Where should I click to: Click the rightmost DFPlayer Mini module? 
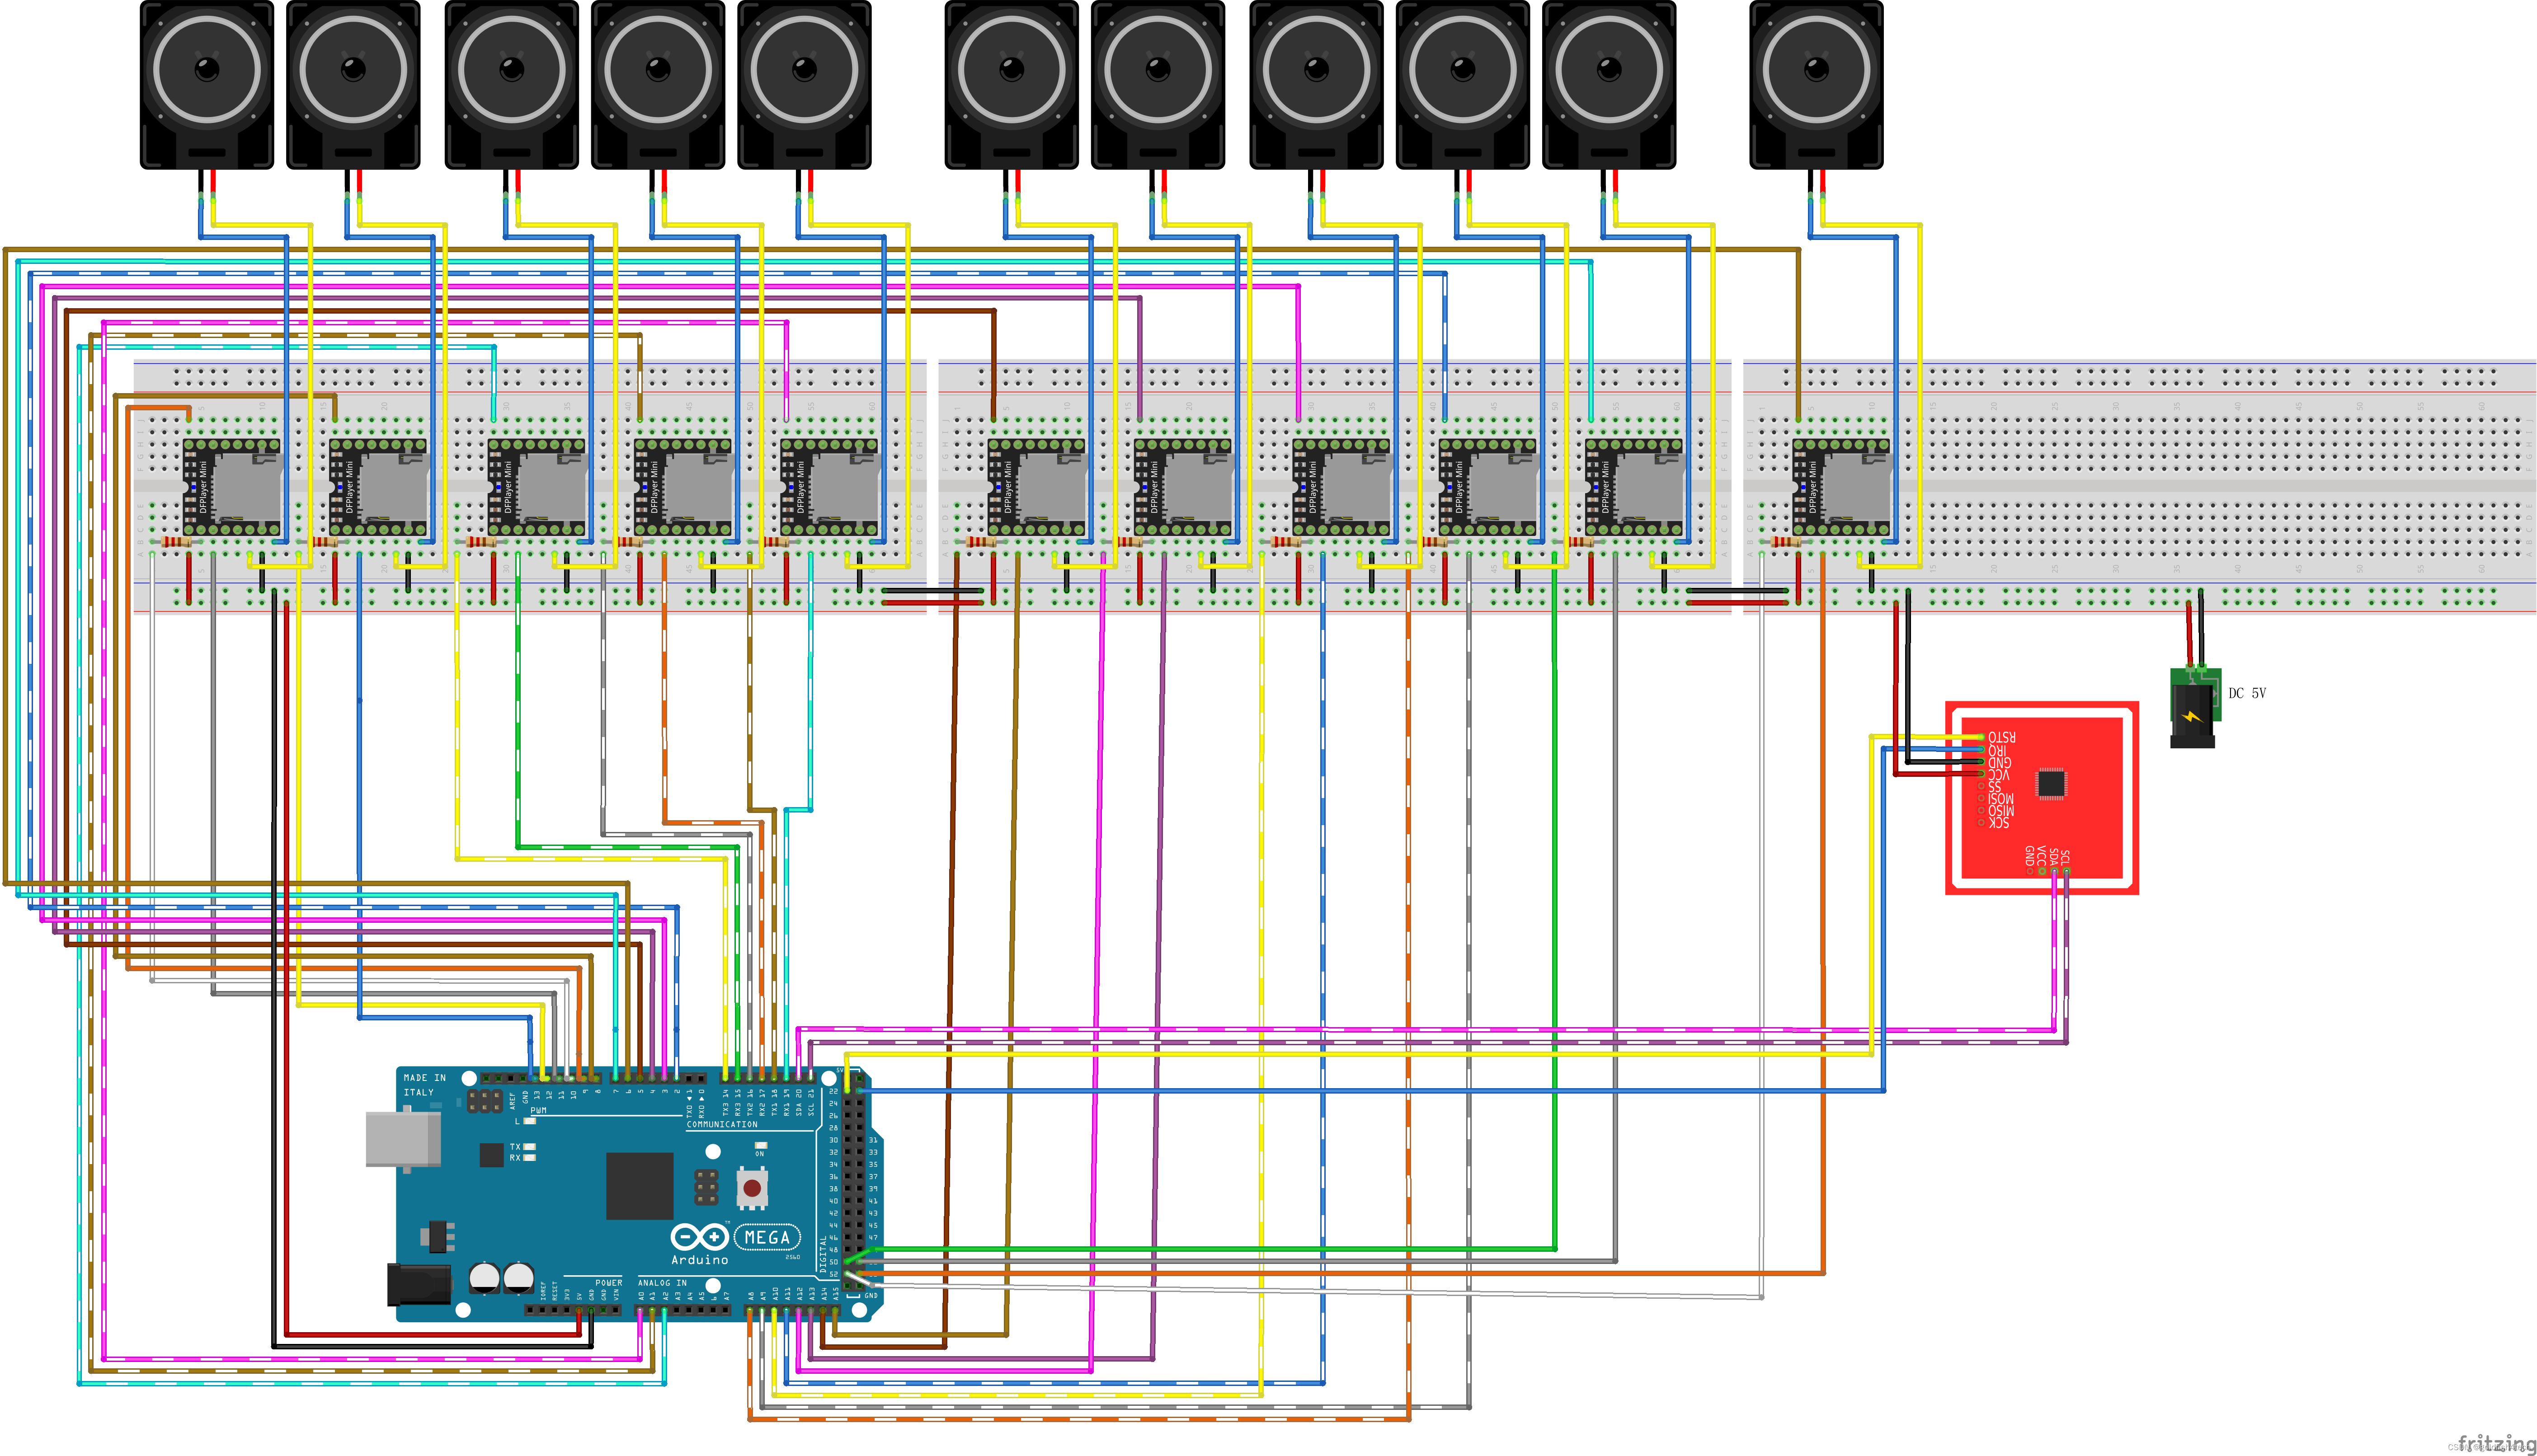tap(1841, 487)
